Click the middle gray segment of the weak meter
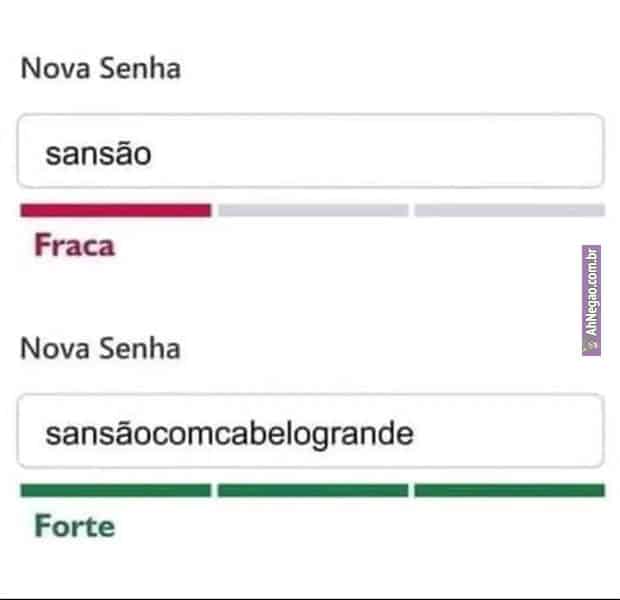The height and width of the screenshot is (600, 620). tap(313, 210)
